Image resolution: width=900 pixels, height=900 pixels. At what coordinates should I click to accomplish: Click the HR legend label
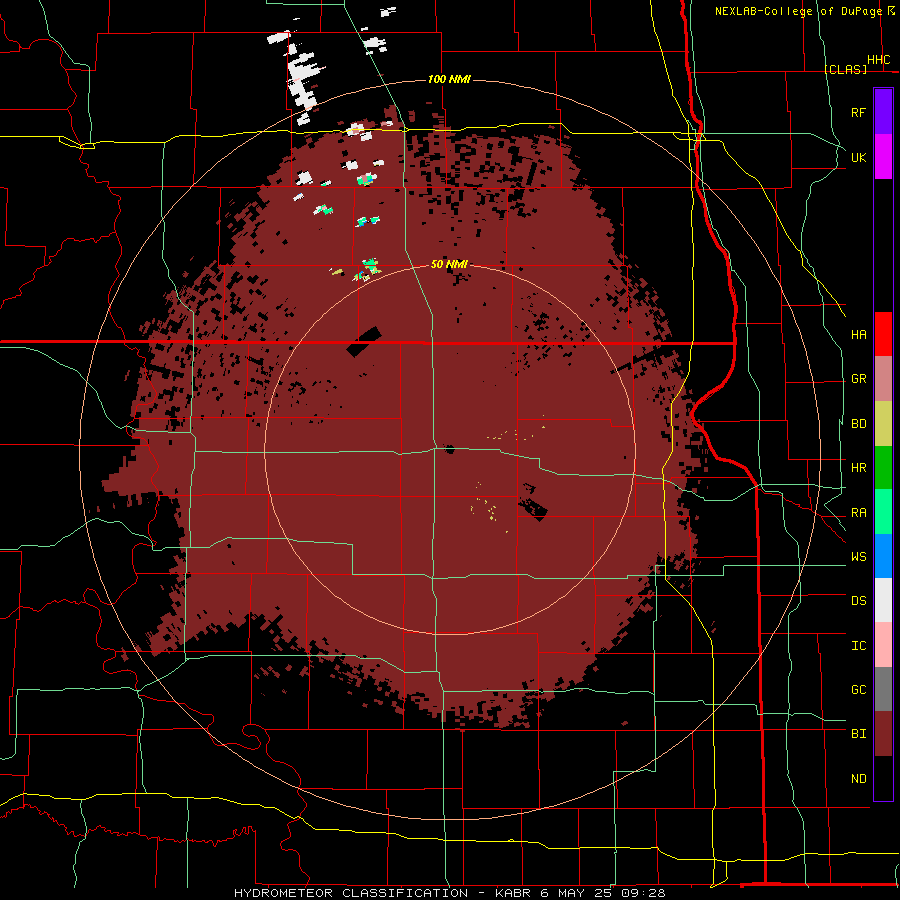click(858, 468)
